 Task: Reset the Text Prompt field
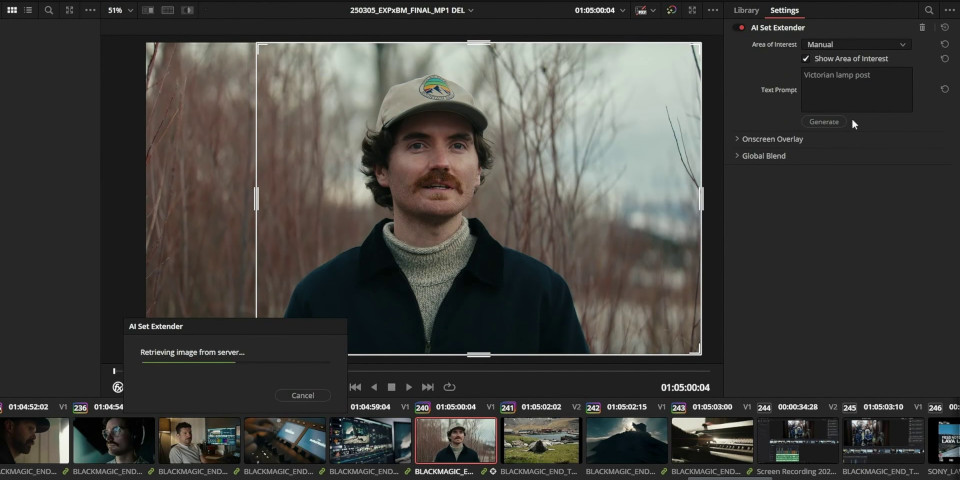[945, 89]
